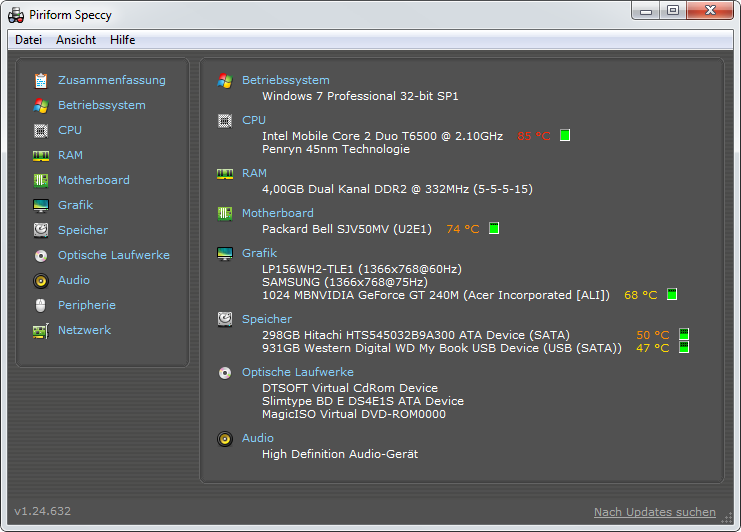
Task: Click the Grafik monitor icon in summary panel
Action: (225, 254)
